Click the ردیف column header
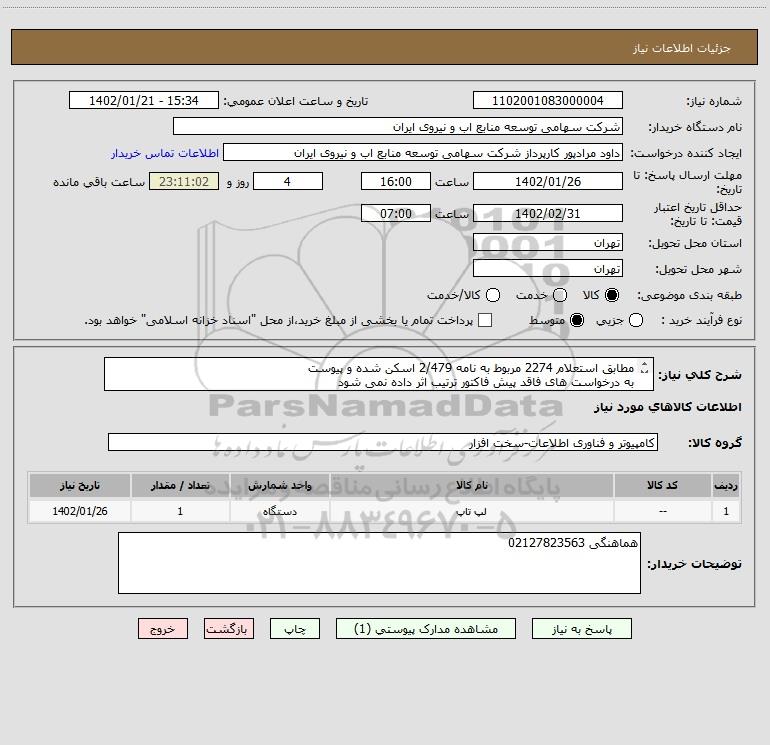770x745 pixels. 726,485
